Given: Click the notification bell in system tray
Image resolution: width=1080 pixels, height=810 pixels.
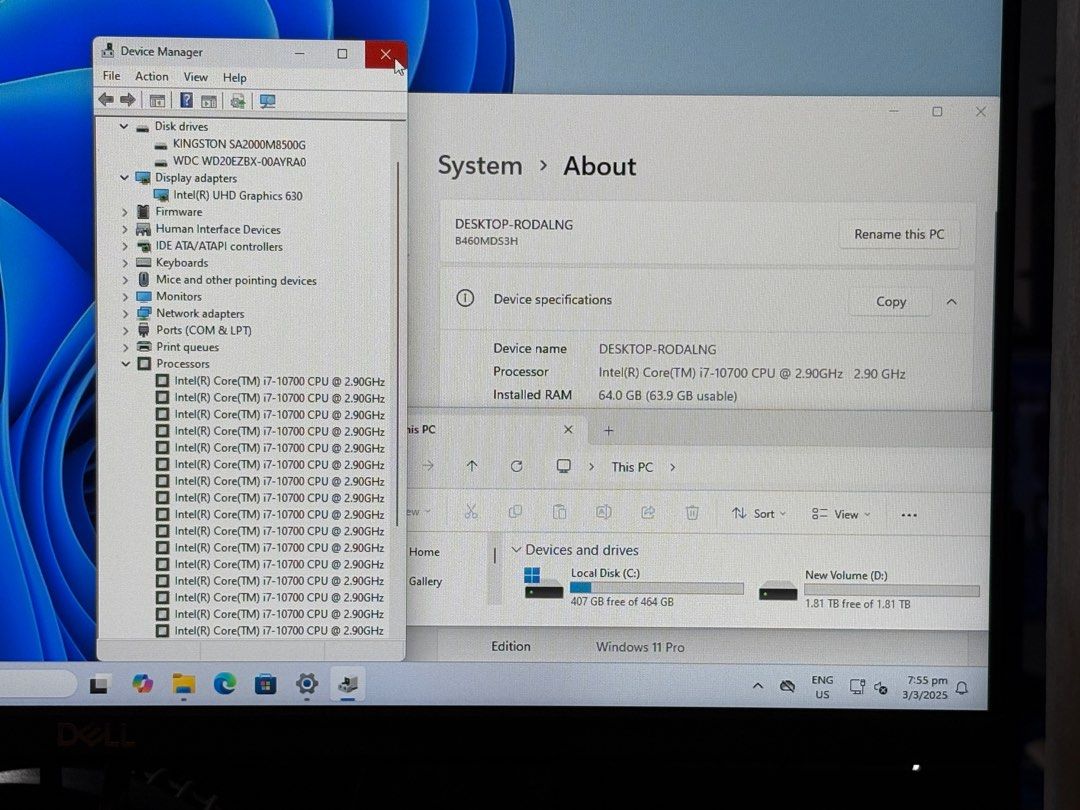Looking at the screenshot, I should [x=961, y=689].
